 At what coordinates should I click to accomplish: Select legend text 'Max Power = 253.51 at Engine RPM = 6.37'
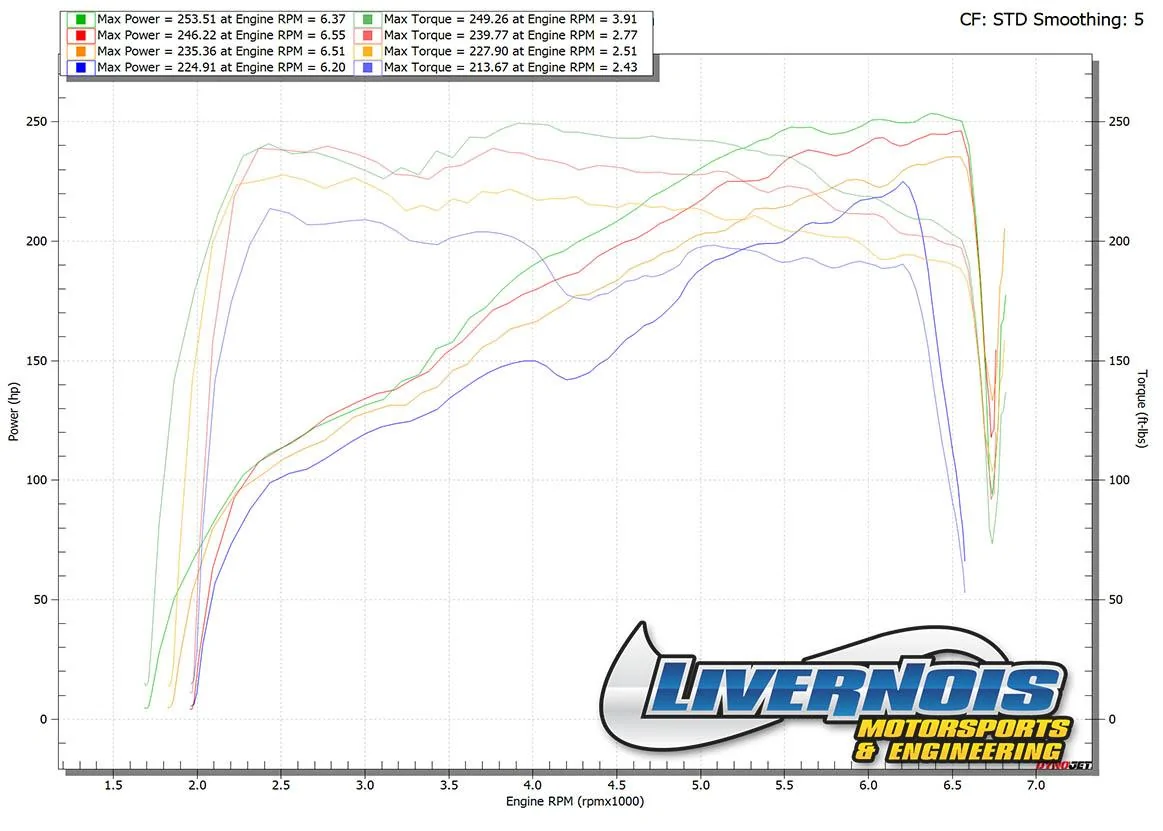pyautogui.click(x=221, y=19)
